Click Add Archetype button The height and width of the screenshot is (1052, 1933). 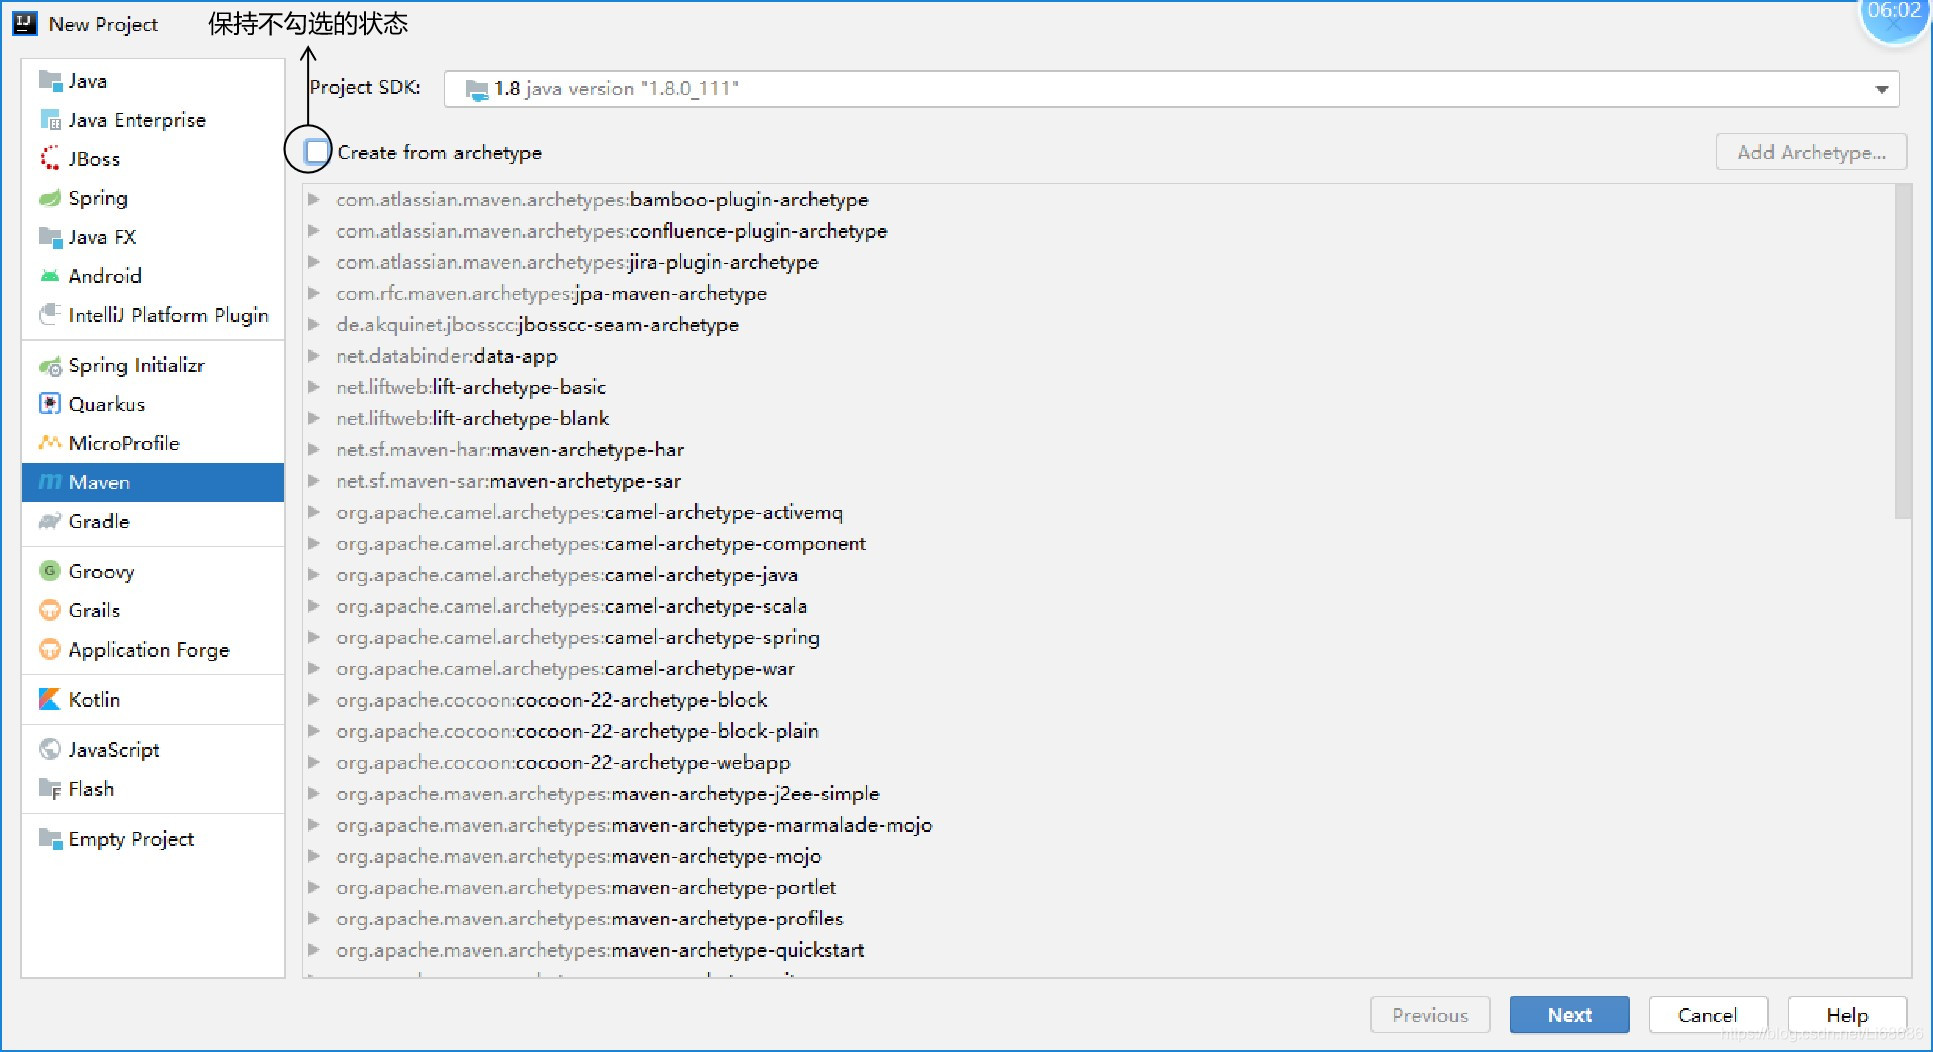click(1811, 152)
